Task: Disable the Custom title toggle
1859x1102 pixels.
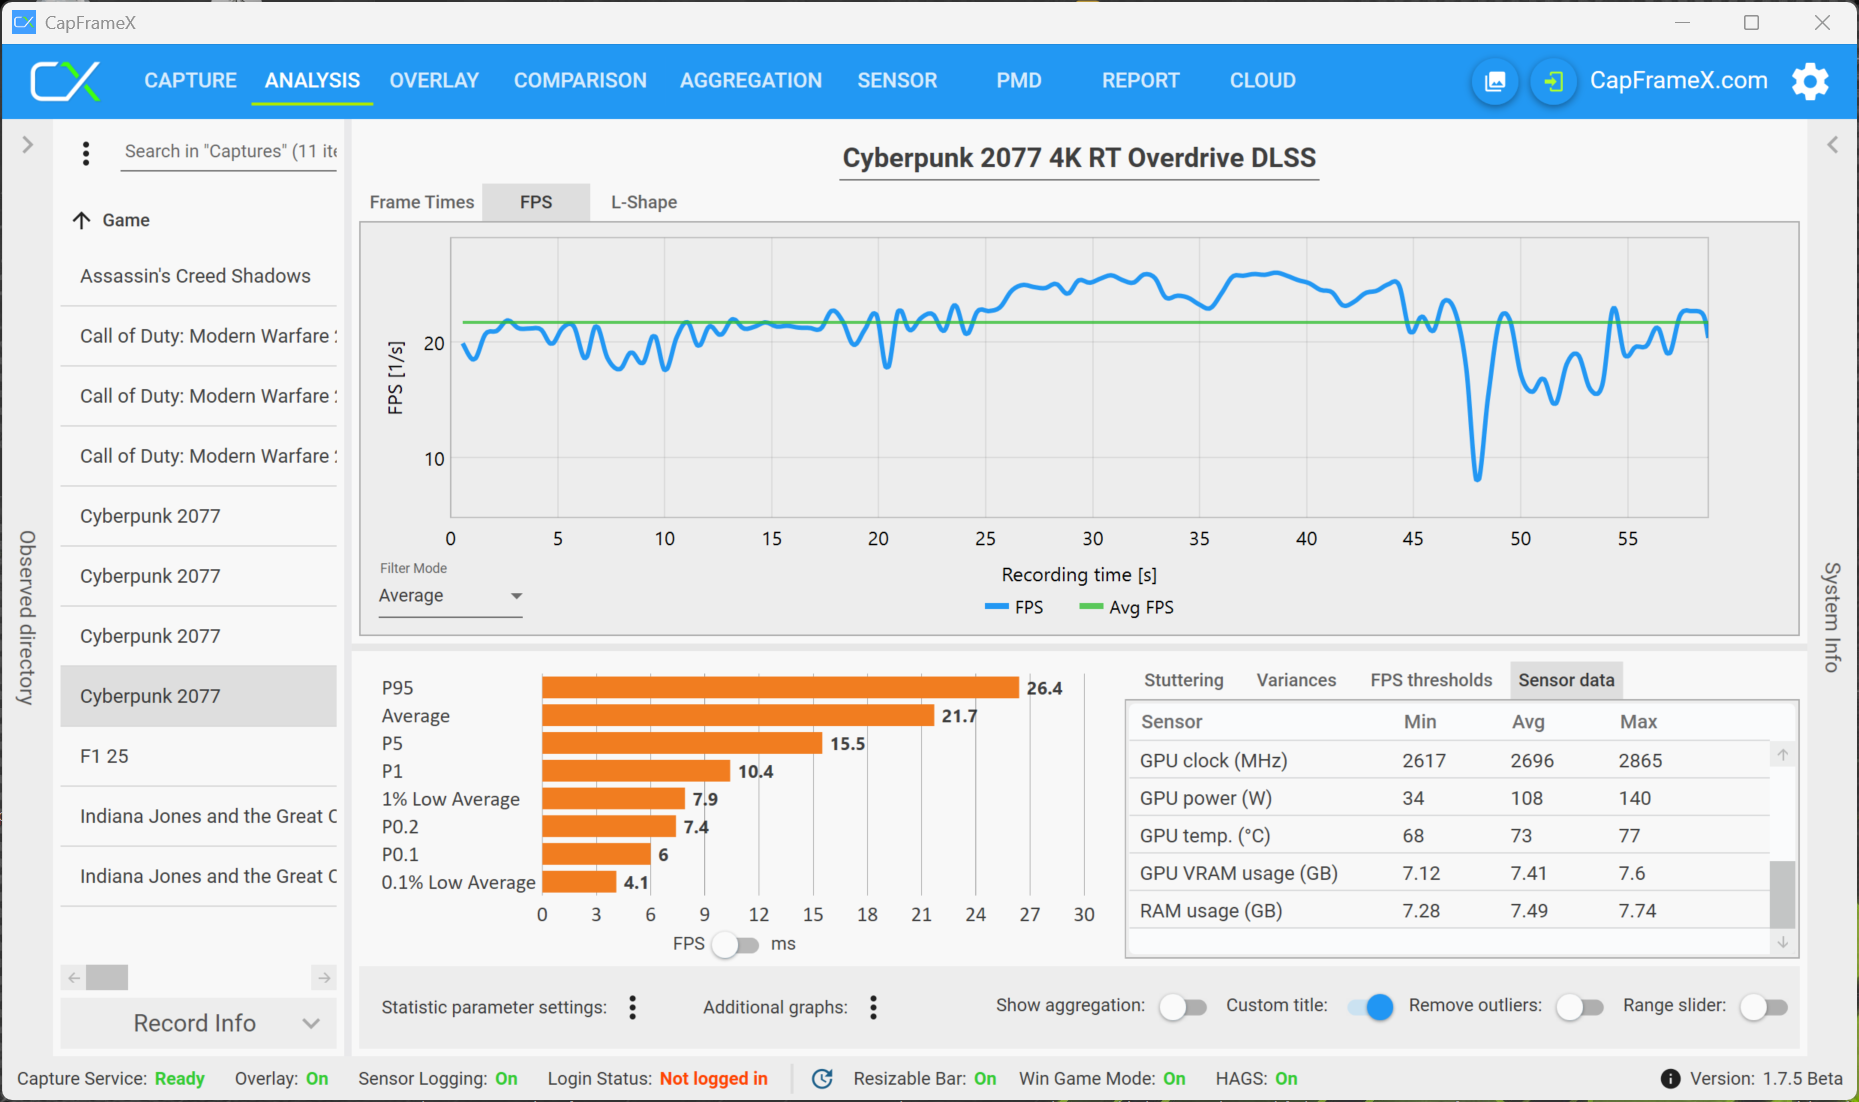Action: (1370, 1007)
